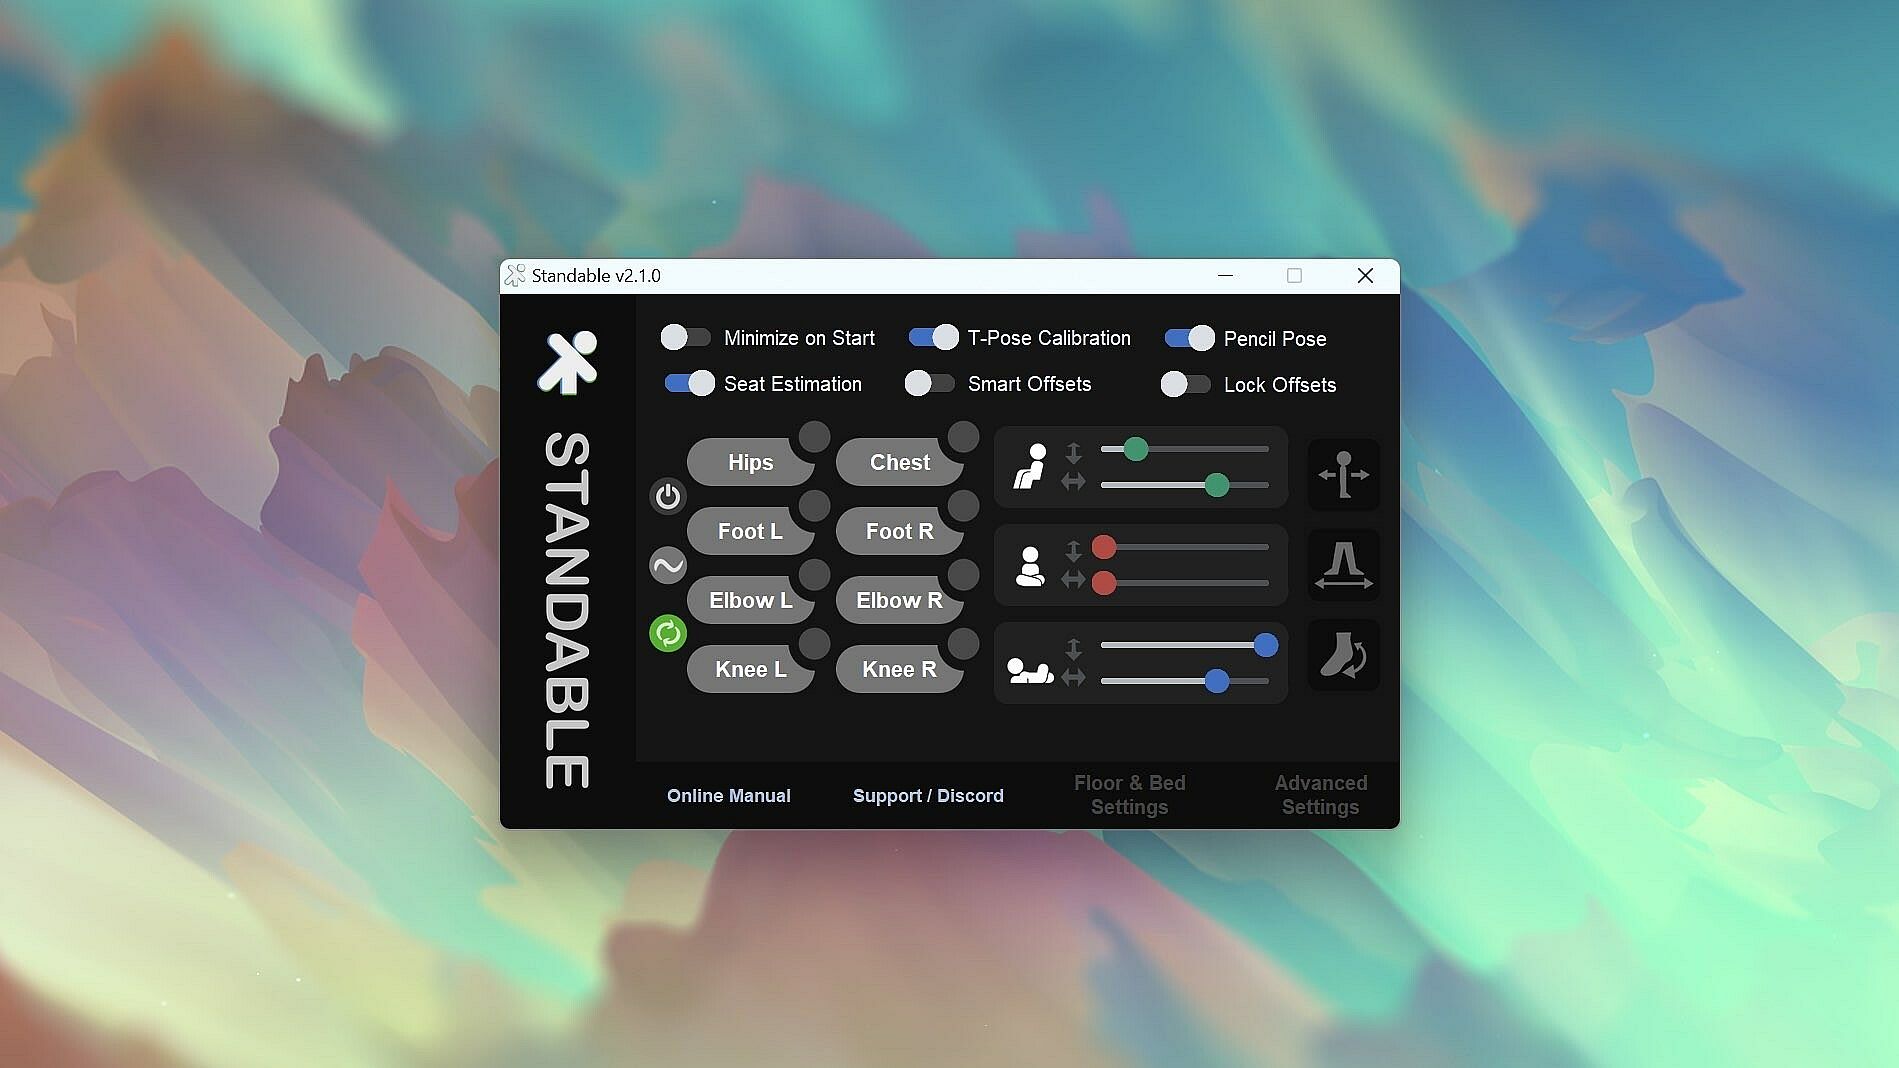Click the T-pose body calibration icon
1899x1068 pixels.
[x=1343, y=475]
